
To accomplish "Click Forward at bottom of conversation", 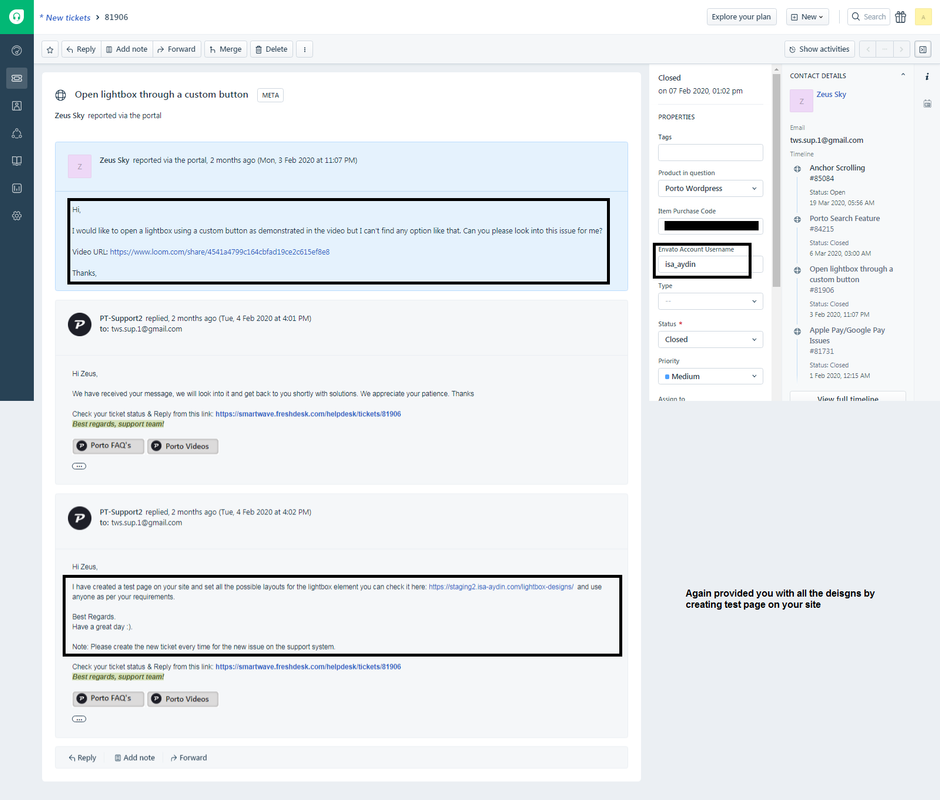I will [x=188, y=758].
